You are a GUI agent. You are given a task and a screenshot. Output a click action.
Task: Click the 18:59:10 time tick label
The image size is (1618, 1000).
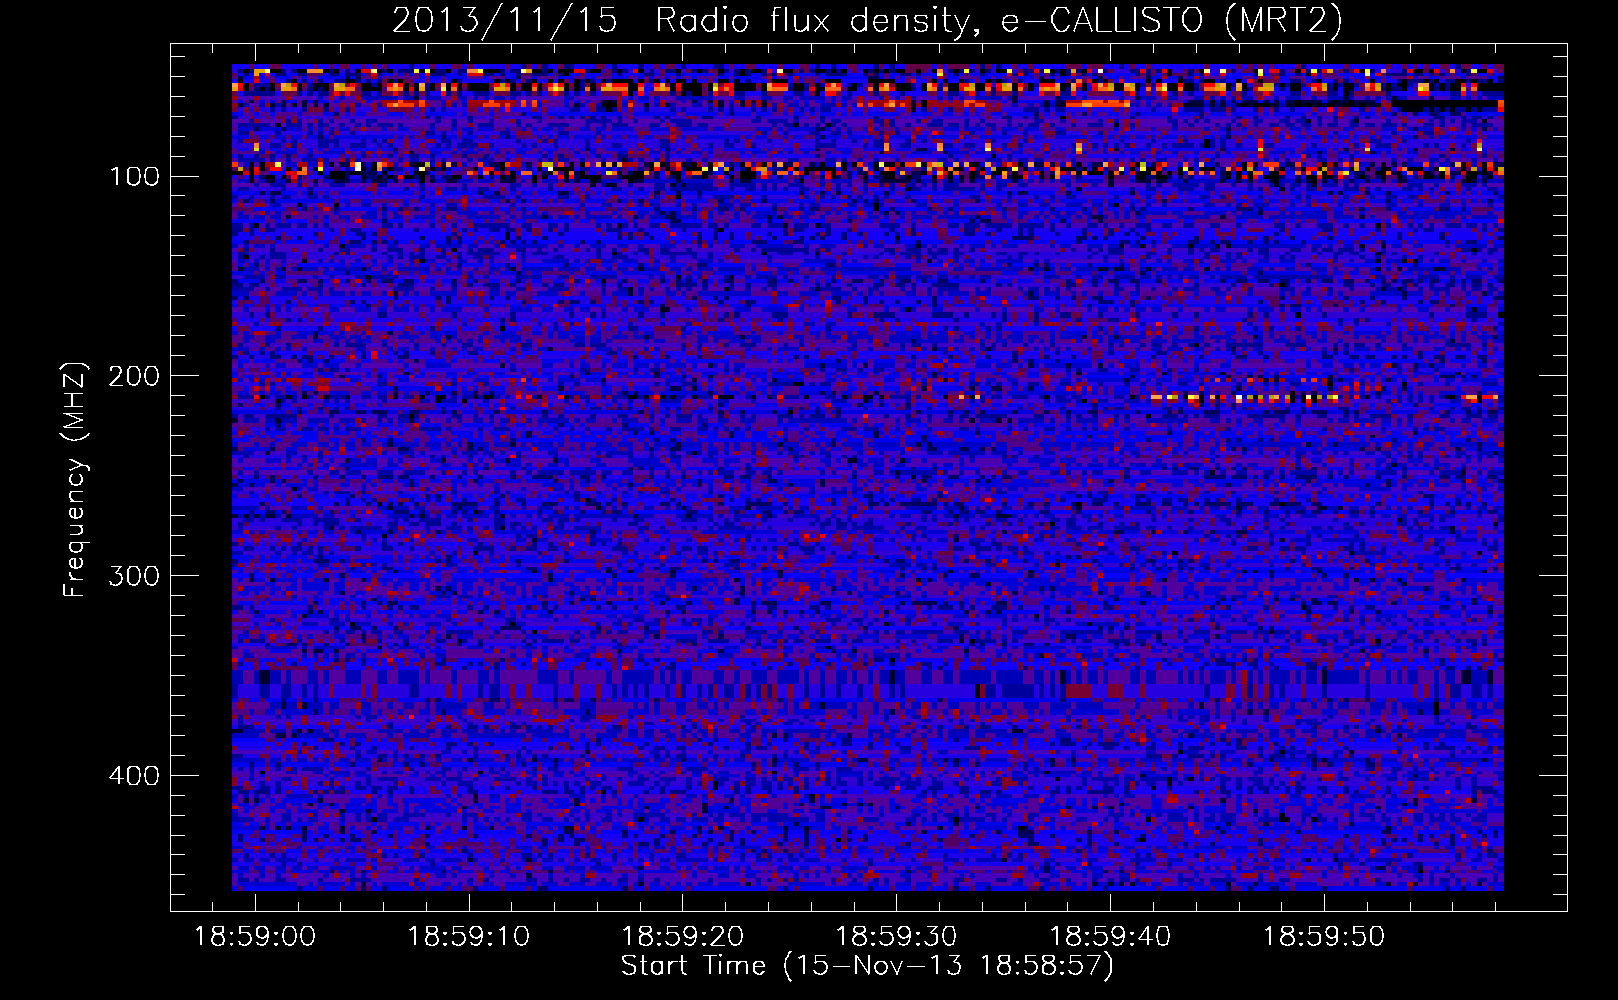tap(469, 937)
